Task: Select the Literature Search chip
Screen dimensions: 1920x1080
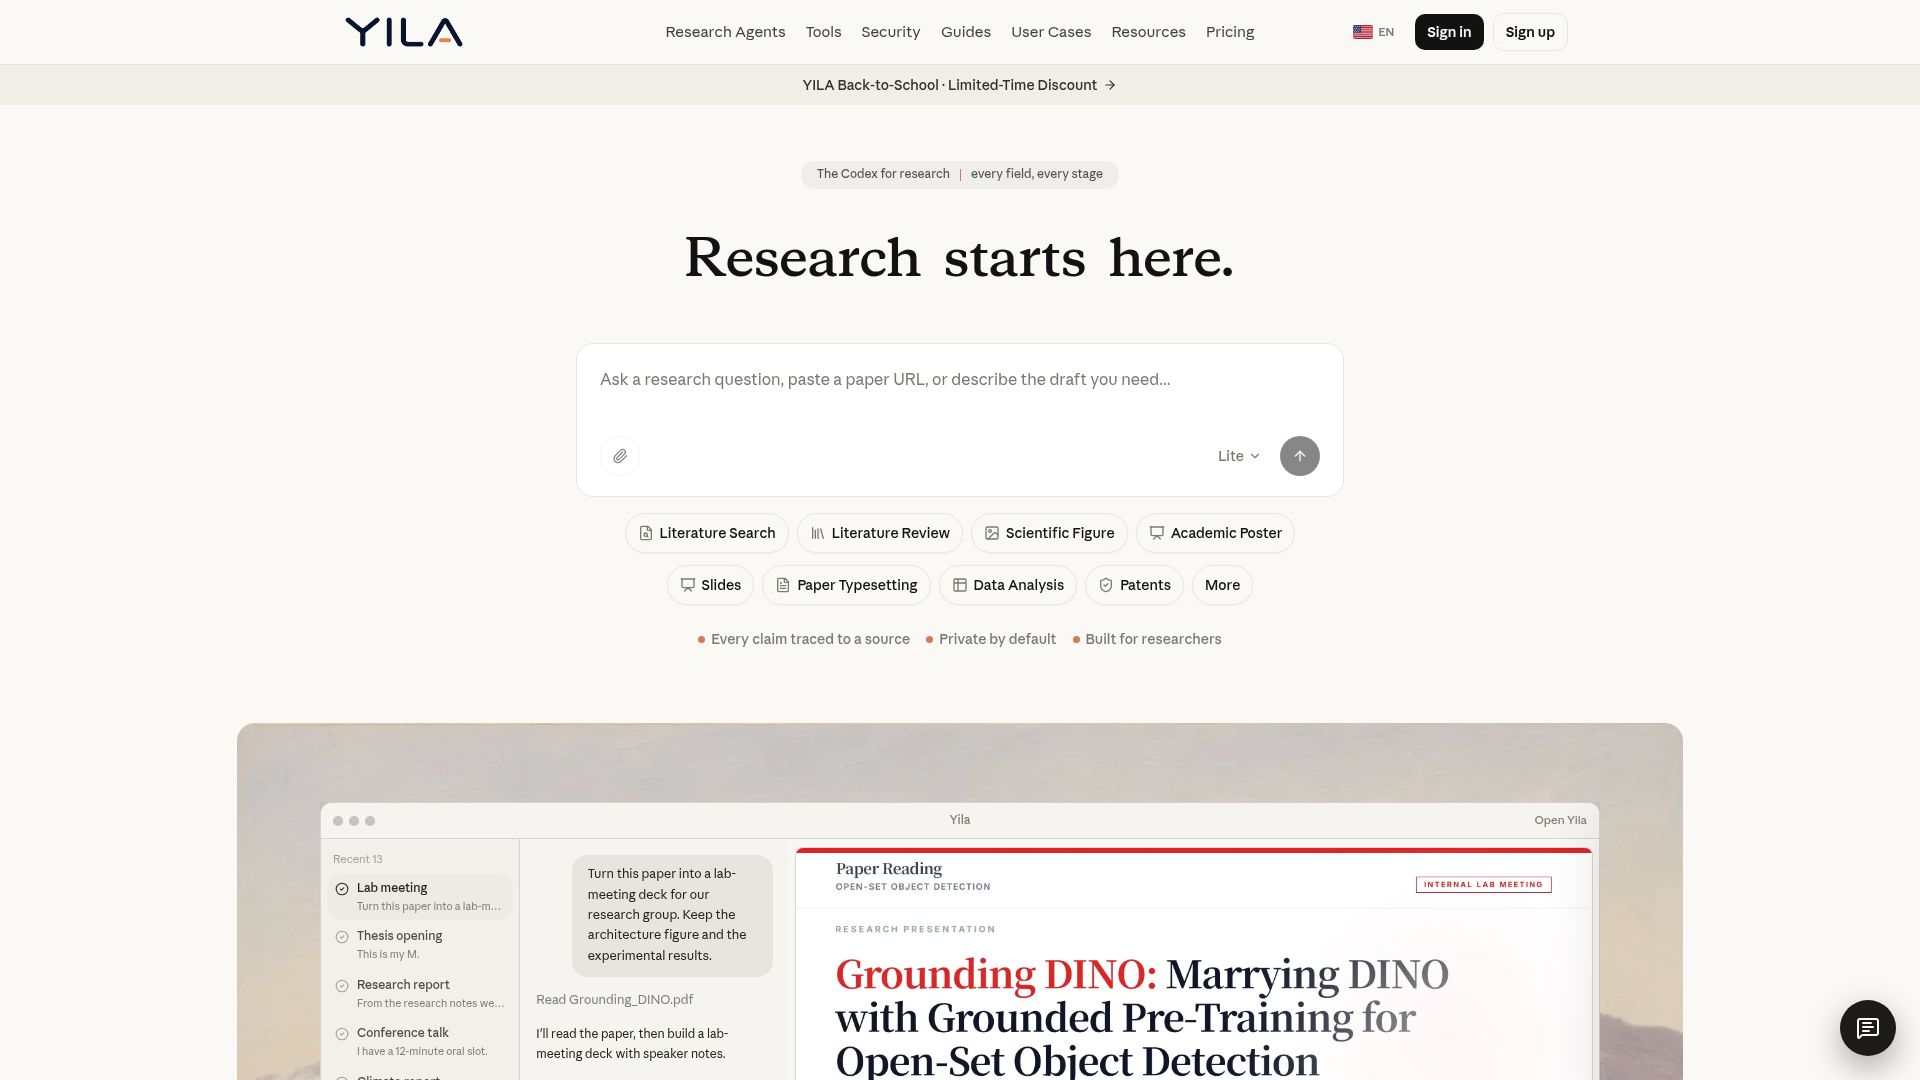Action: 707,533
